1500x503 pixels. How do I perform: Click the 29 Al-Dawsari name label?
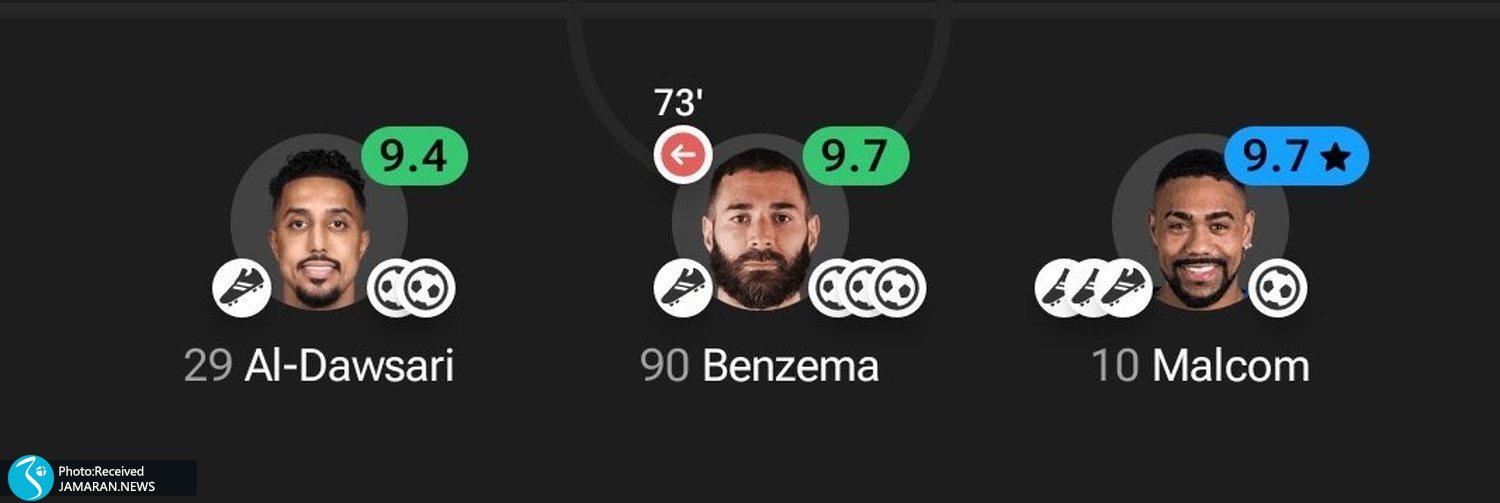pos(319,366)
